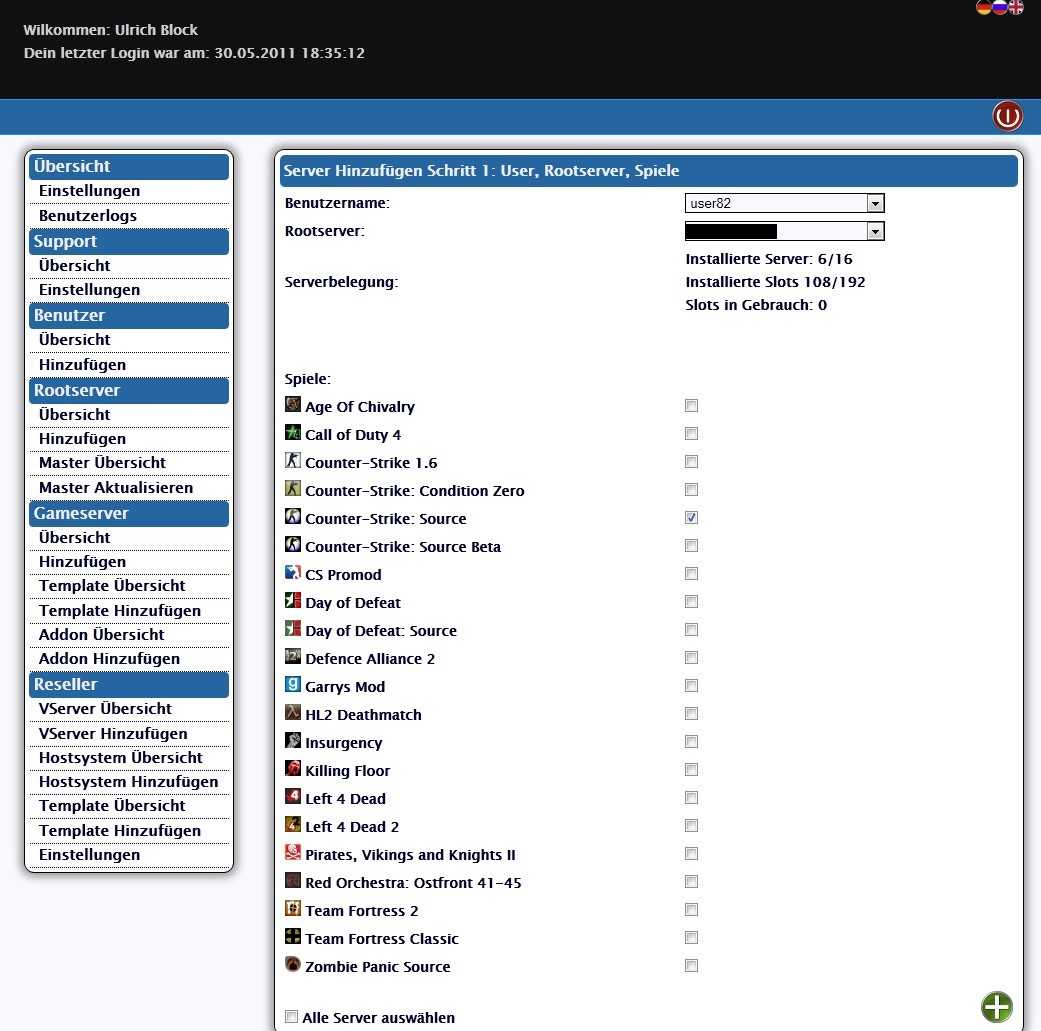Click the Zombie Panic Source icon

[x=293, y=964]
